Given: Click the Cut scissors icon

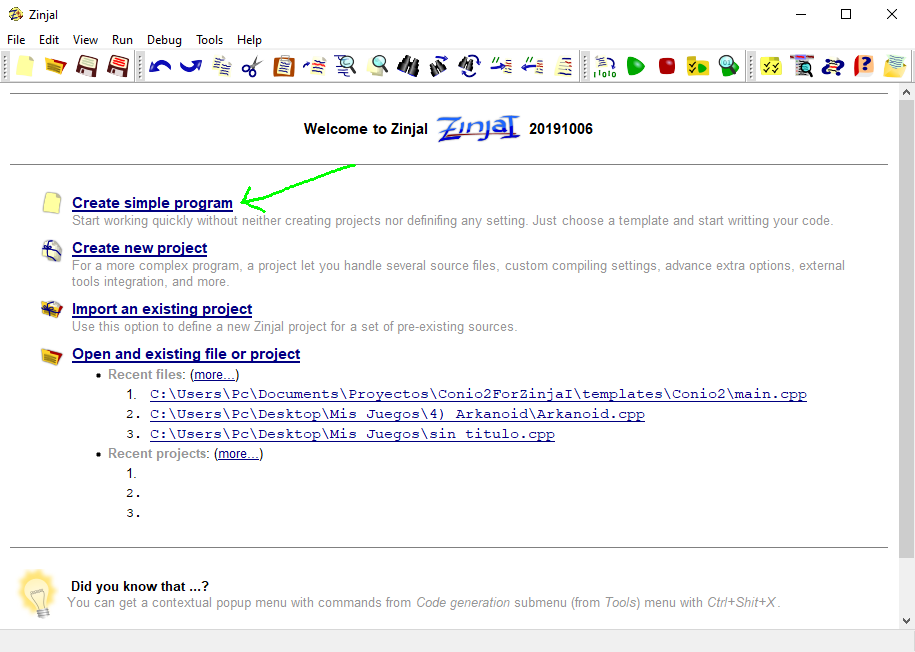Looking at the screenshot, I should pyautogui.click(x=253, y=66).
